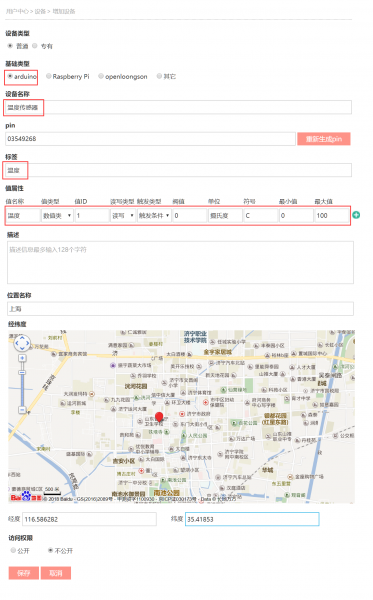Click the 济宁市政府 red POI icon
The image size is (373, 600).
pyautogui.click(x=182, y=414)
